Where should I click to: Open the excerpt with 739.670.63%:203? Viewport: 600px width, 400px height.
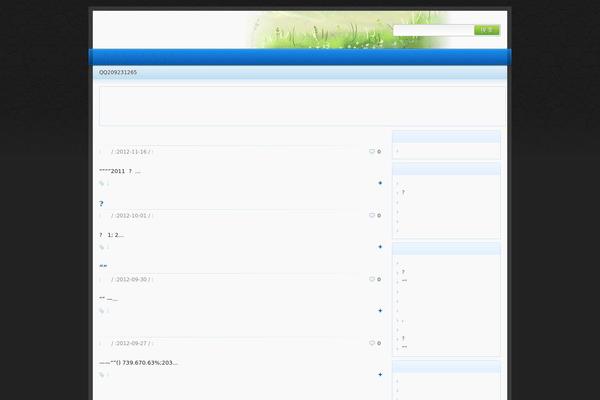pos(138,362)
